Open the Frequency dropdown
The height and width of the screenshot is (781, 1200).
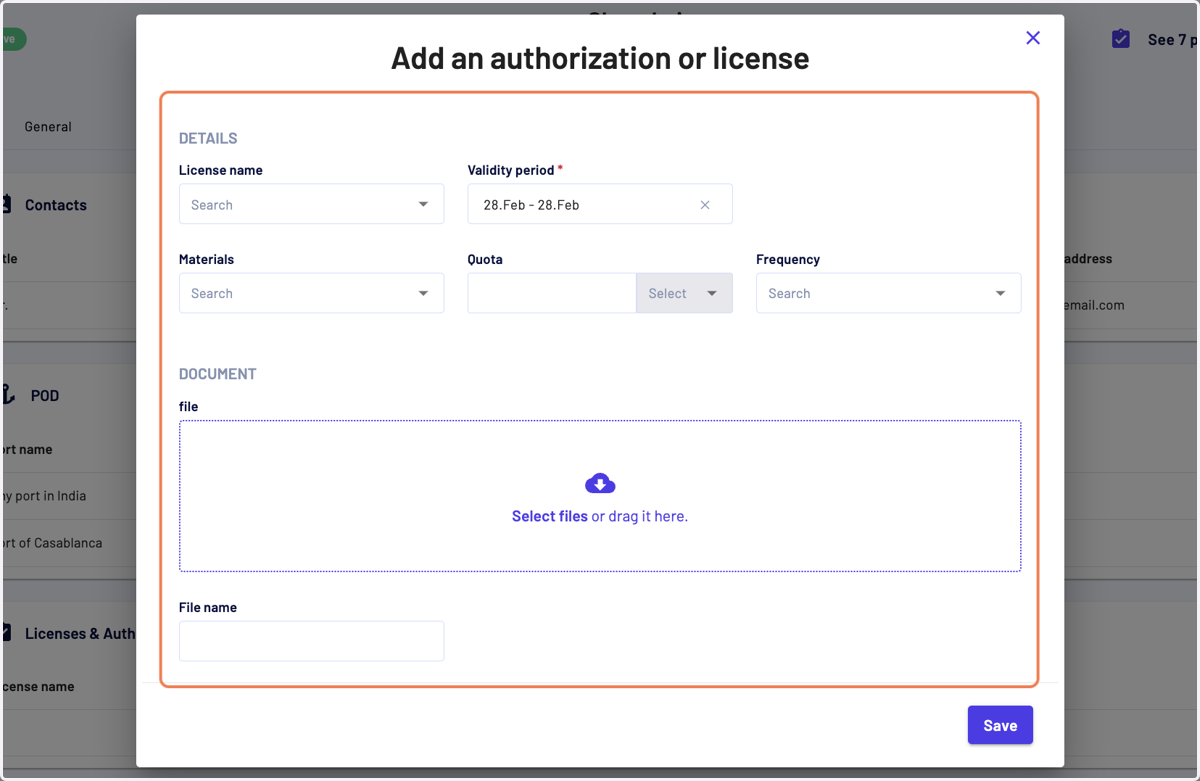click(x=888, y=293)
